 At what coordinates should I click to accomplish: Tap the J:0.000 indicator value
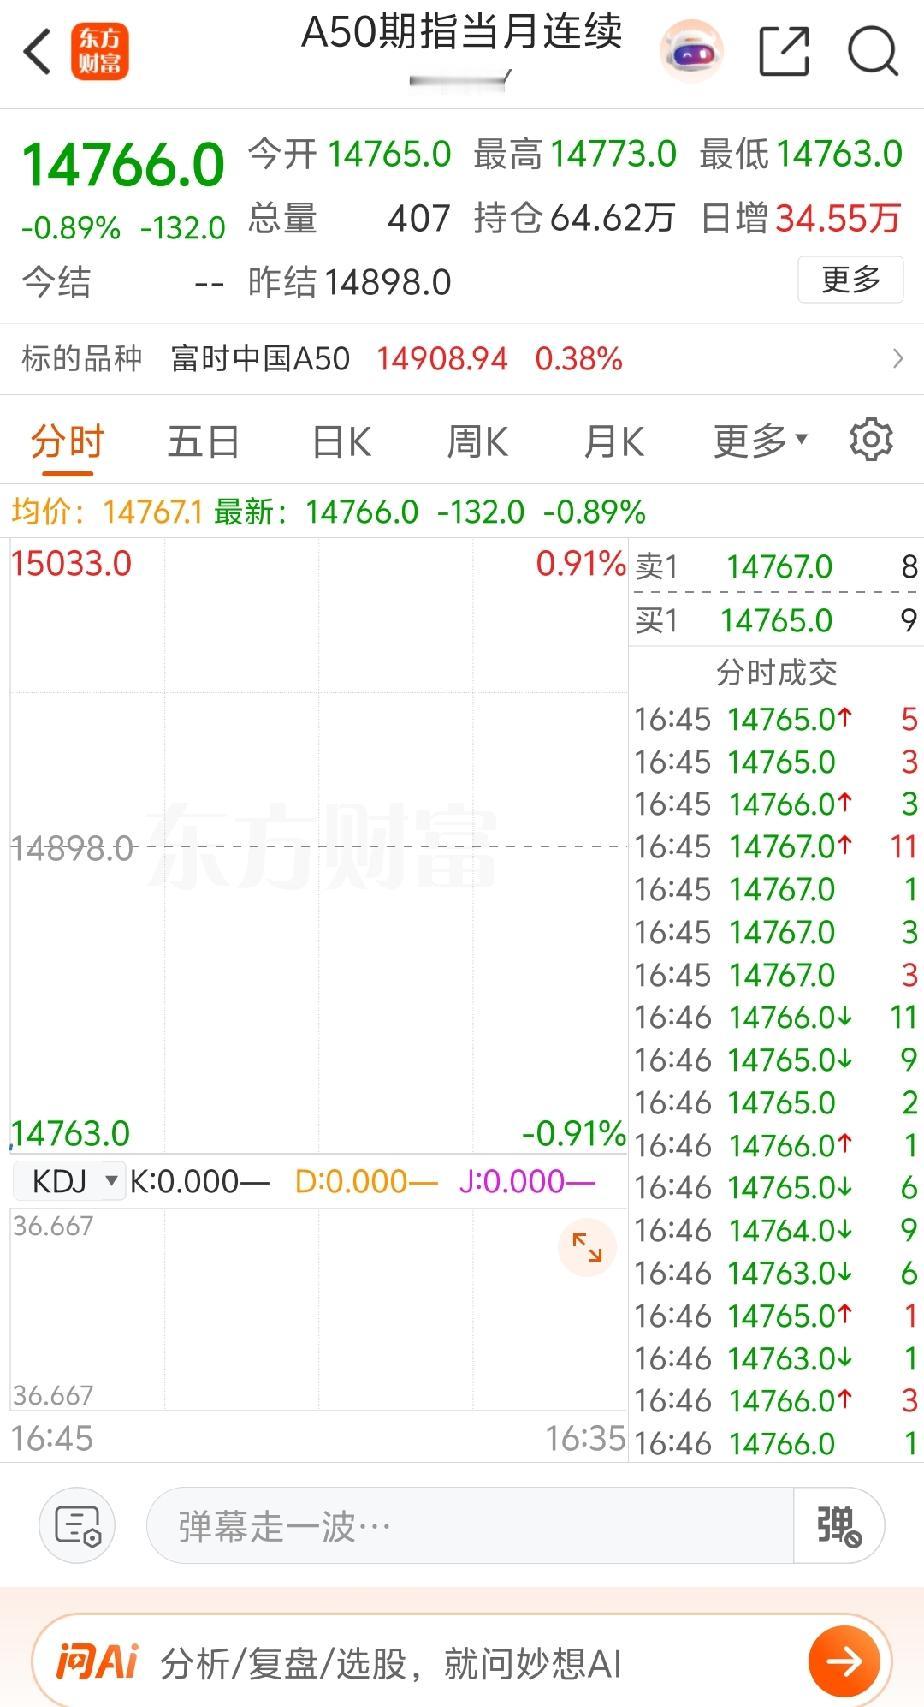click(526, 1181)
